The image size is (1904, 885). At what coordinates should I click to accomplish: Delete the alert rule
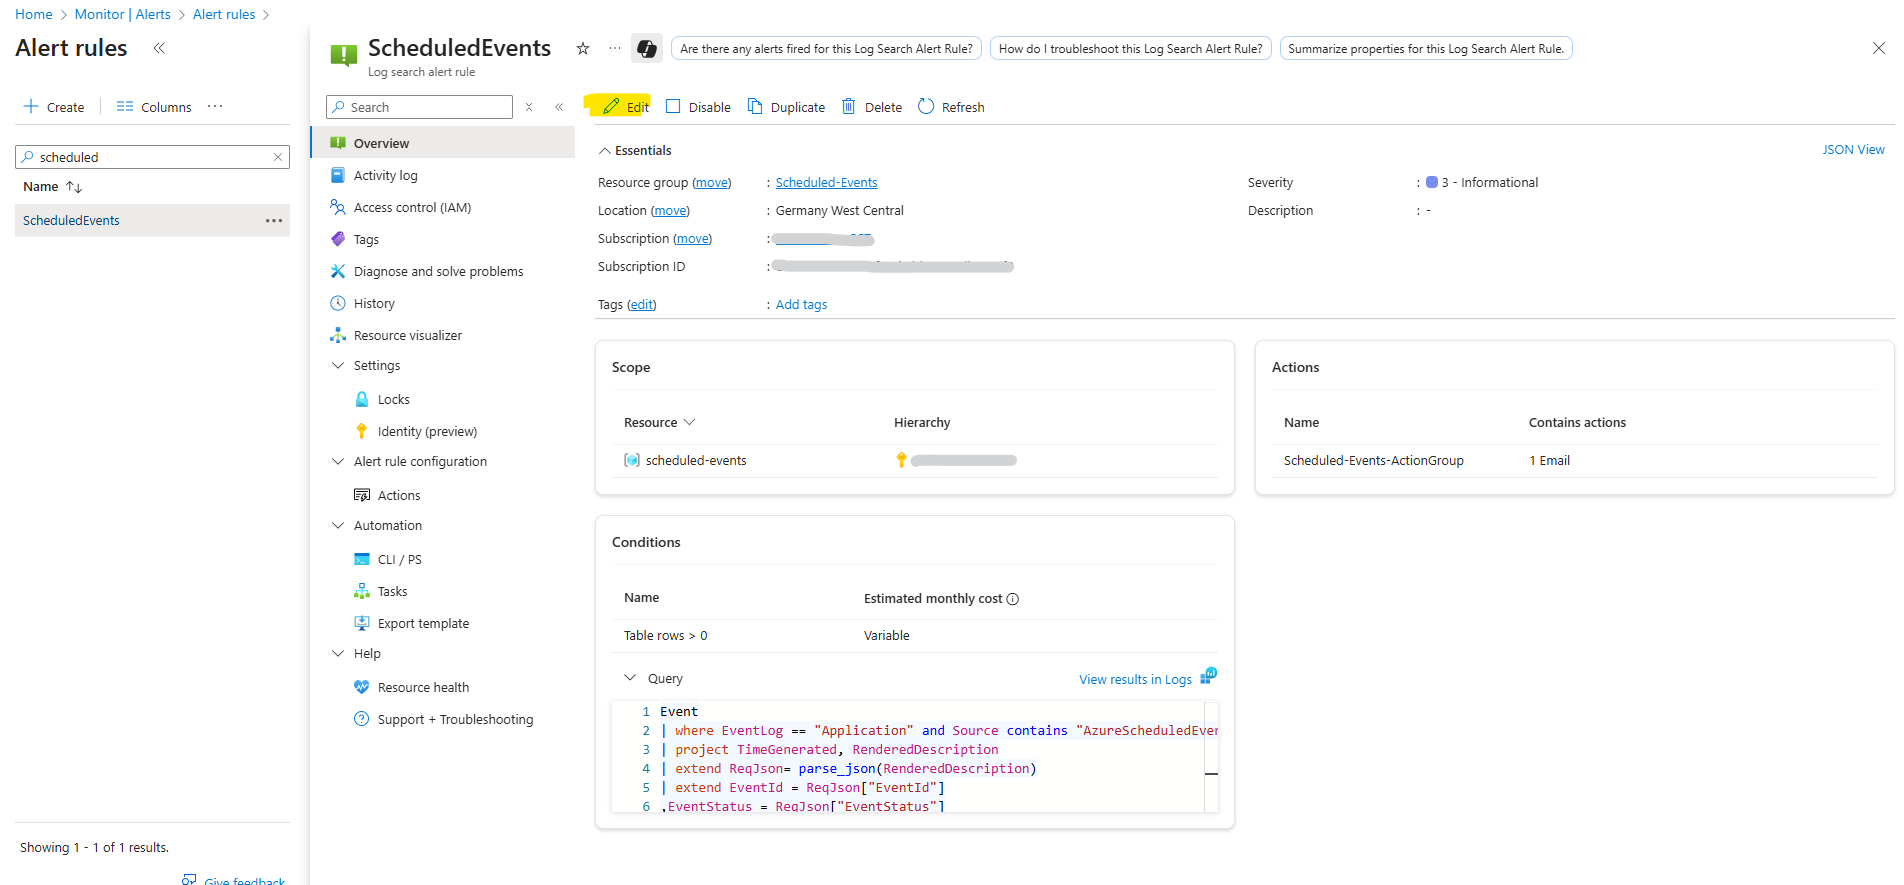872,107
